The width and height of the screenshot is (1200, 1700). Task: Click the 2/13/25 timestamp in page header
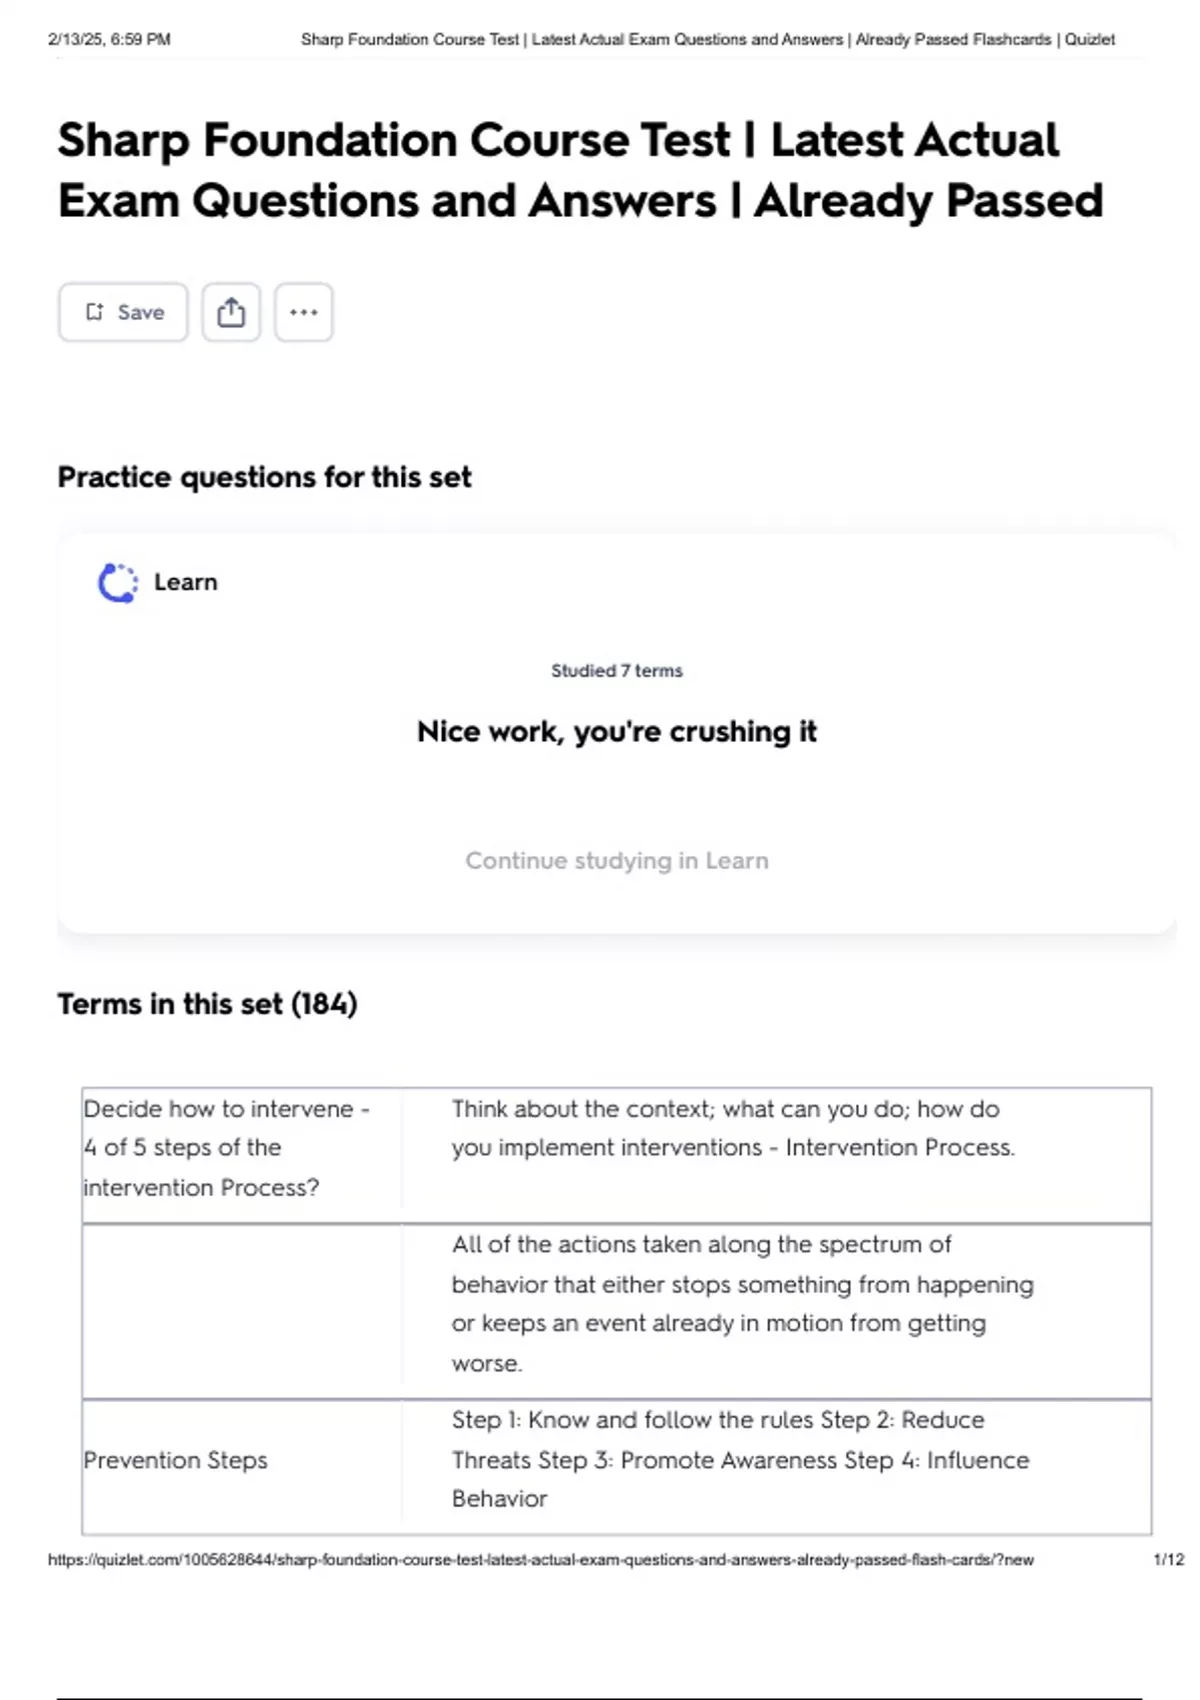click(x=109, y=40)
